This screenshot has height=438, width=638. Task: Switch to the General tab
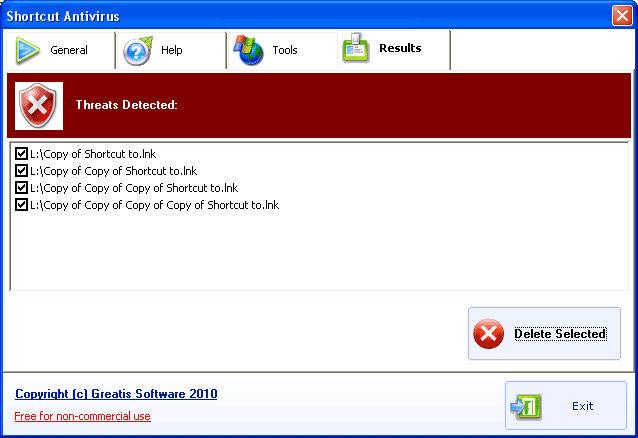68,50
